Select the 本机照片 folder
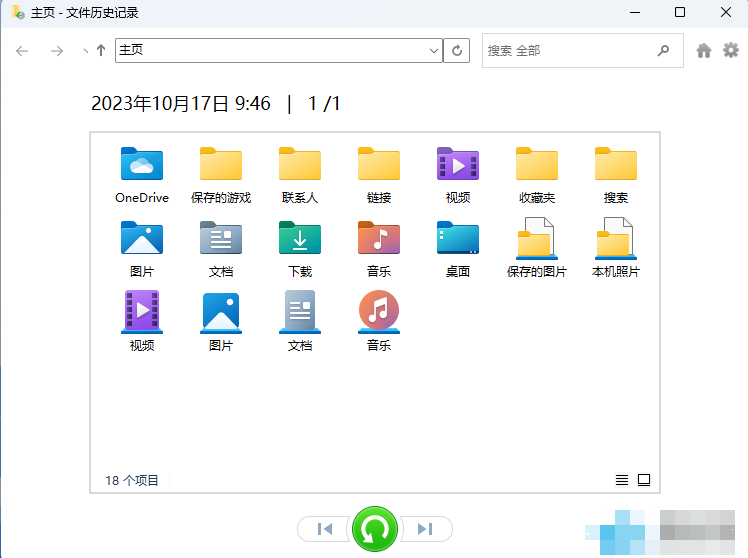The image size is (748, 558). [x=616, y=247]
